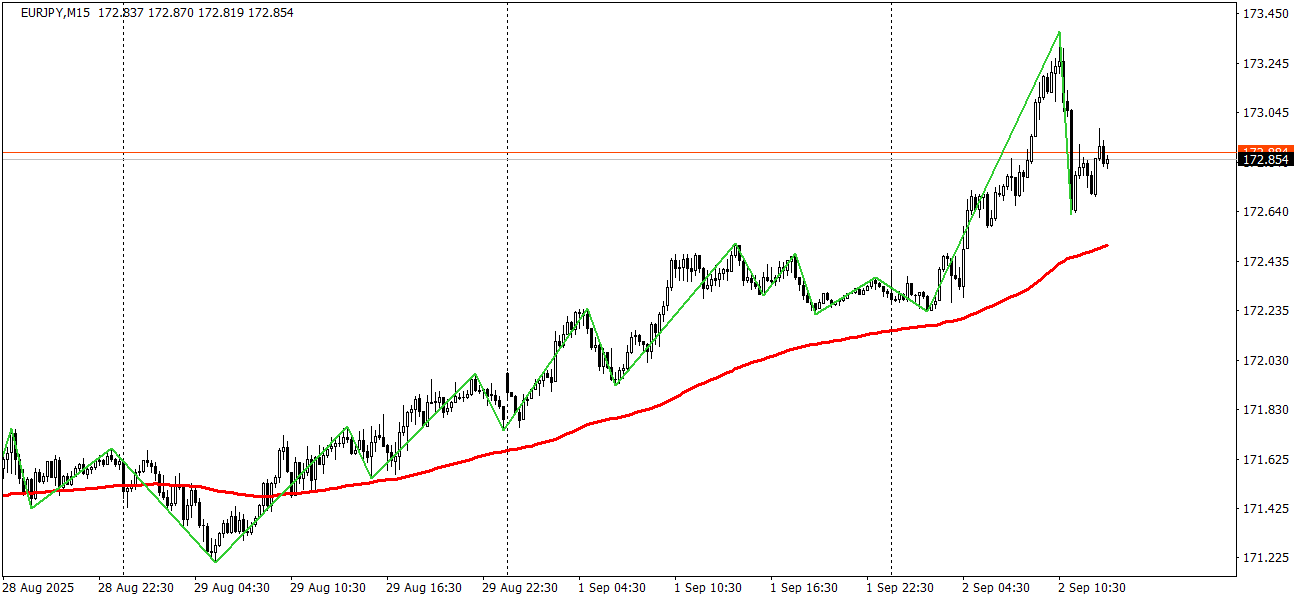The image size is (1300, 600).
Task: Select the open value 172.837 in header
Action: pos(120,12)
